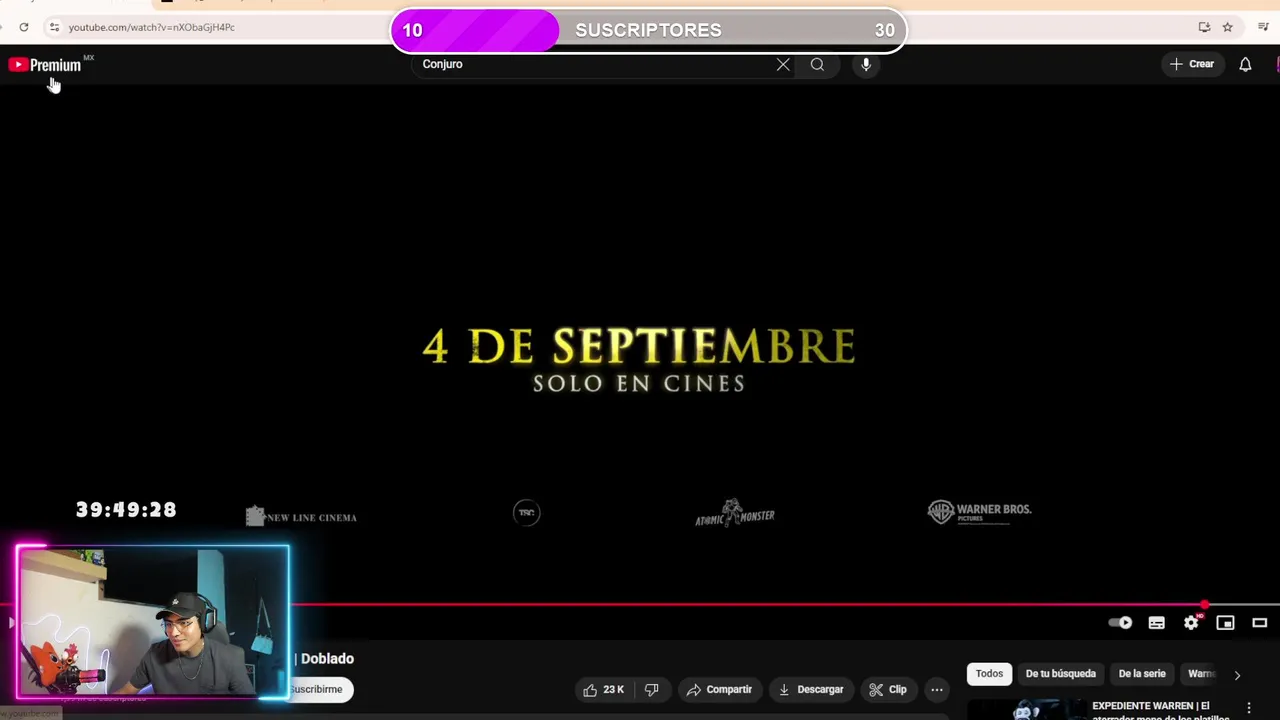This screenshot has height=720, width=1280.
Task: Select the De tu búsqueda chip
Action: 1061,674
